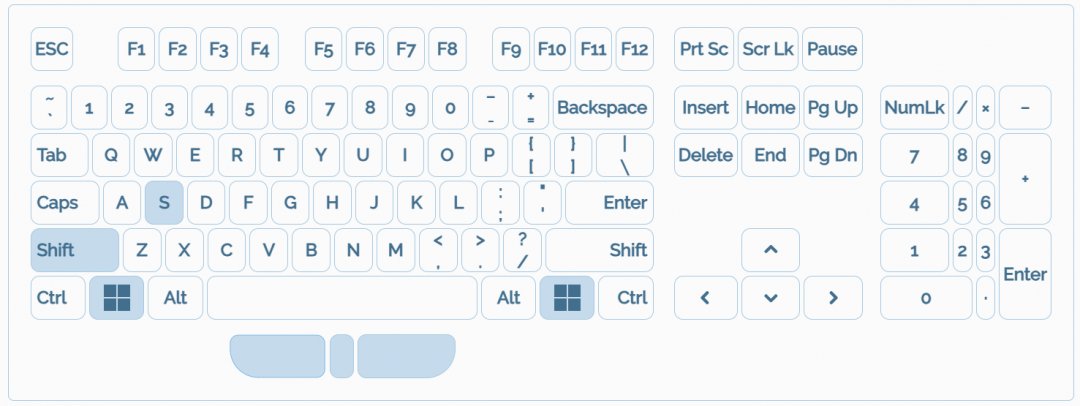Click the Backspace key
The height and width of the screenshot is (406, 1080).
[x=602, y=108]
